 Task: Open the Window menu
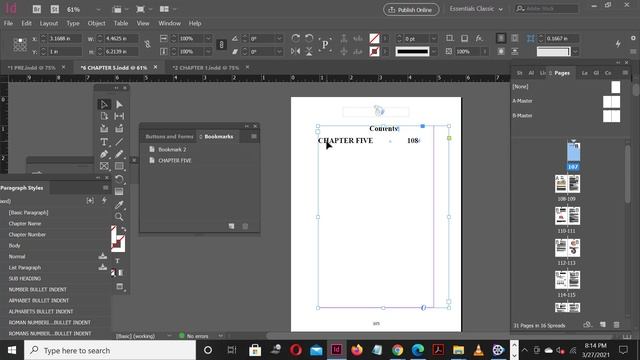pos(169,23)
